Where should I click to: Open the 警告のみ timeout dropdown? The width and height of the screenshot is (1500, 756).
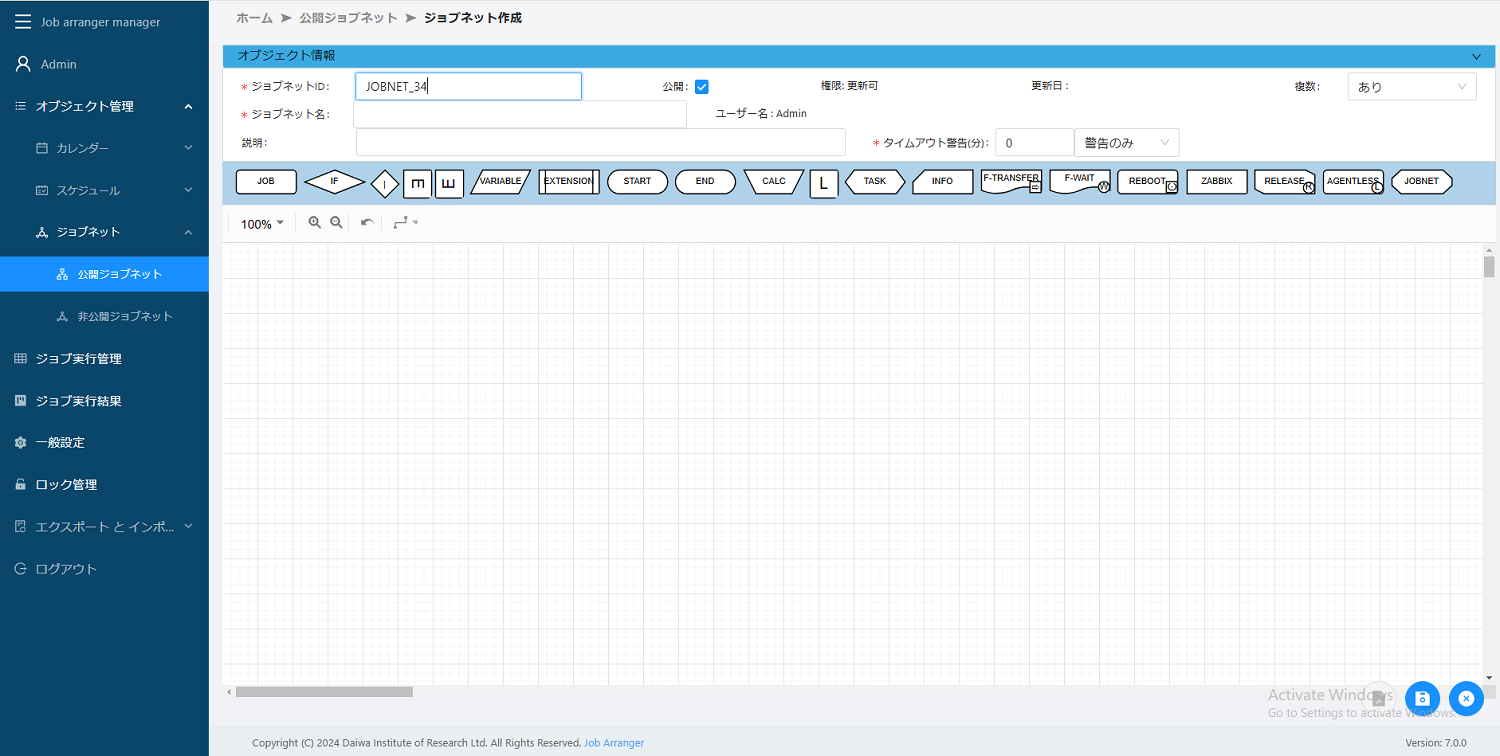pos(1126,142)
